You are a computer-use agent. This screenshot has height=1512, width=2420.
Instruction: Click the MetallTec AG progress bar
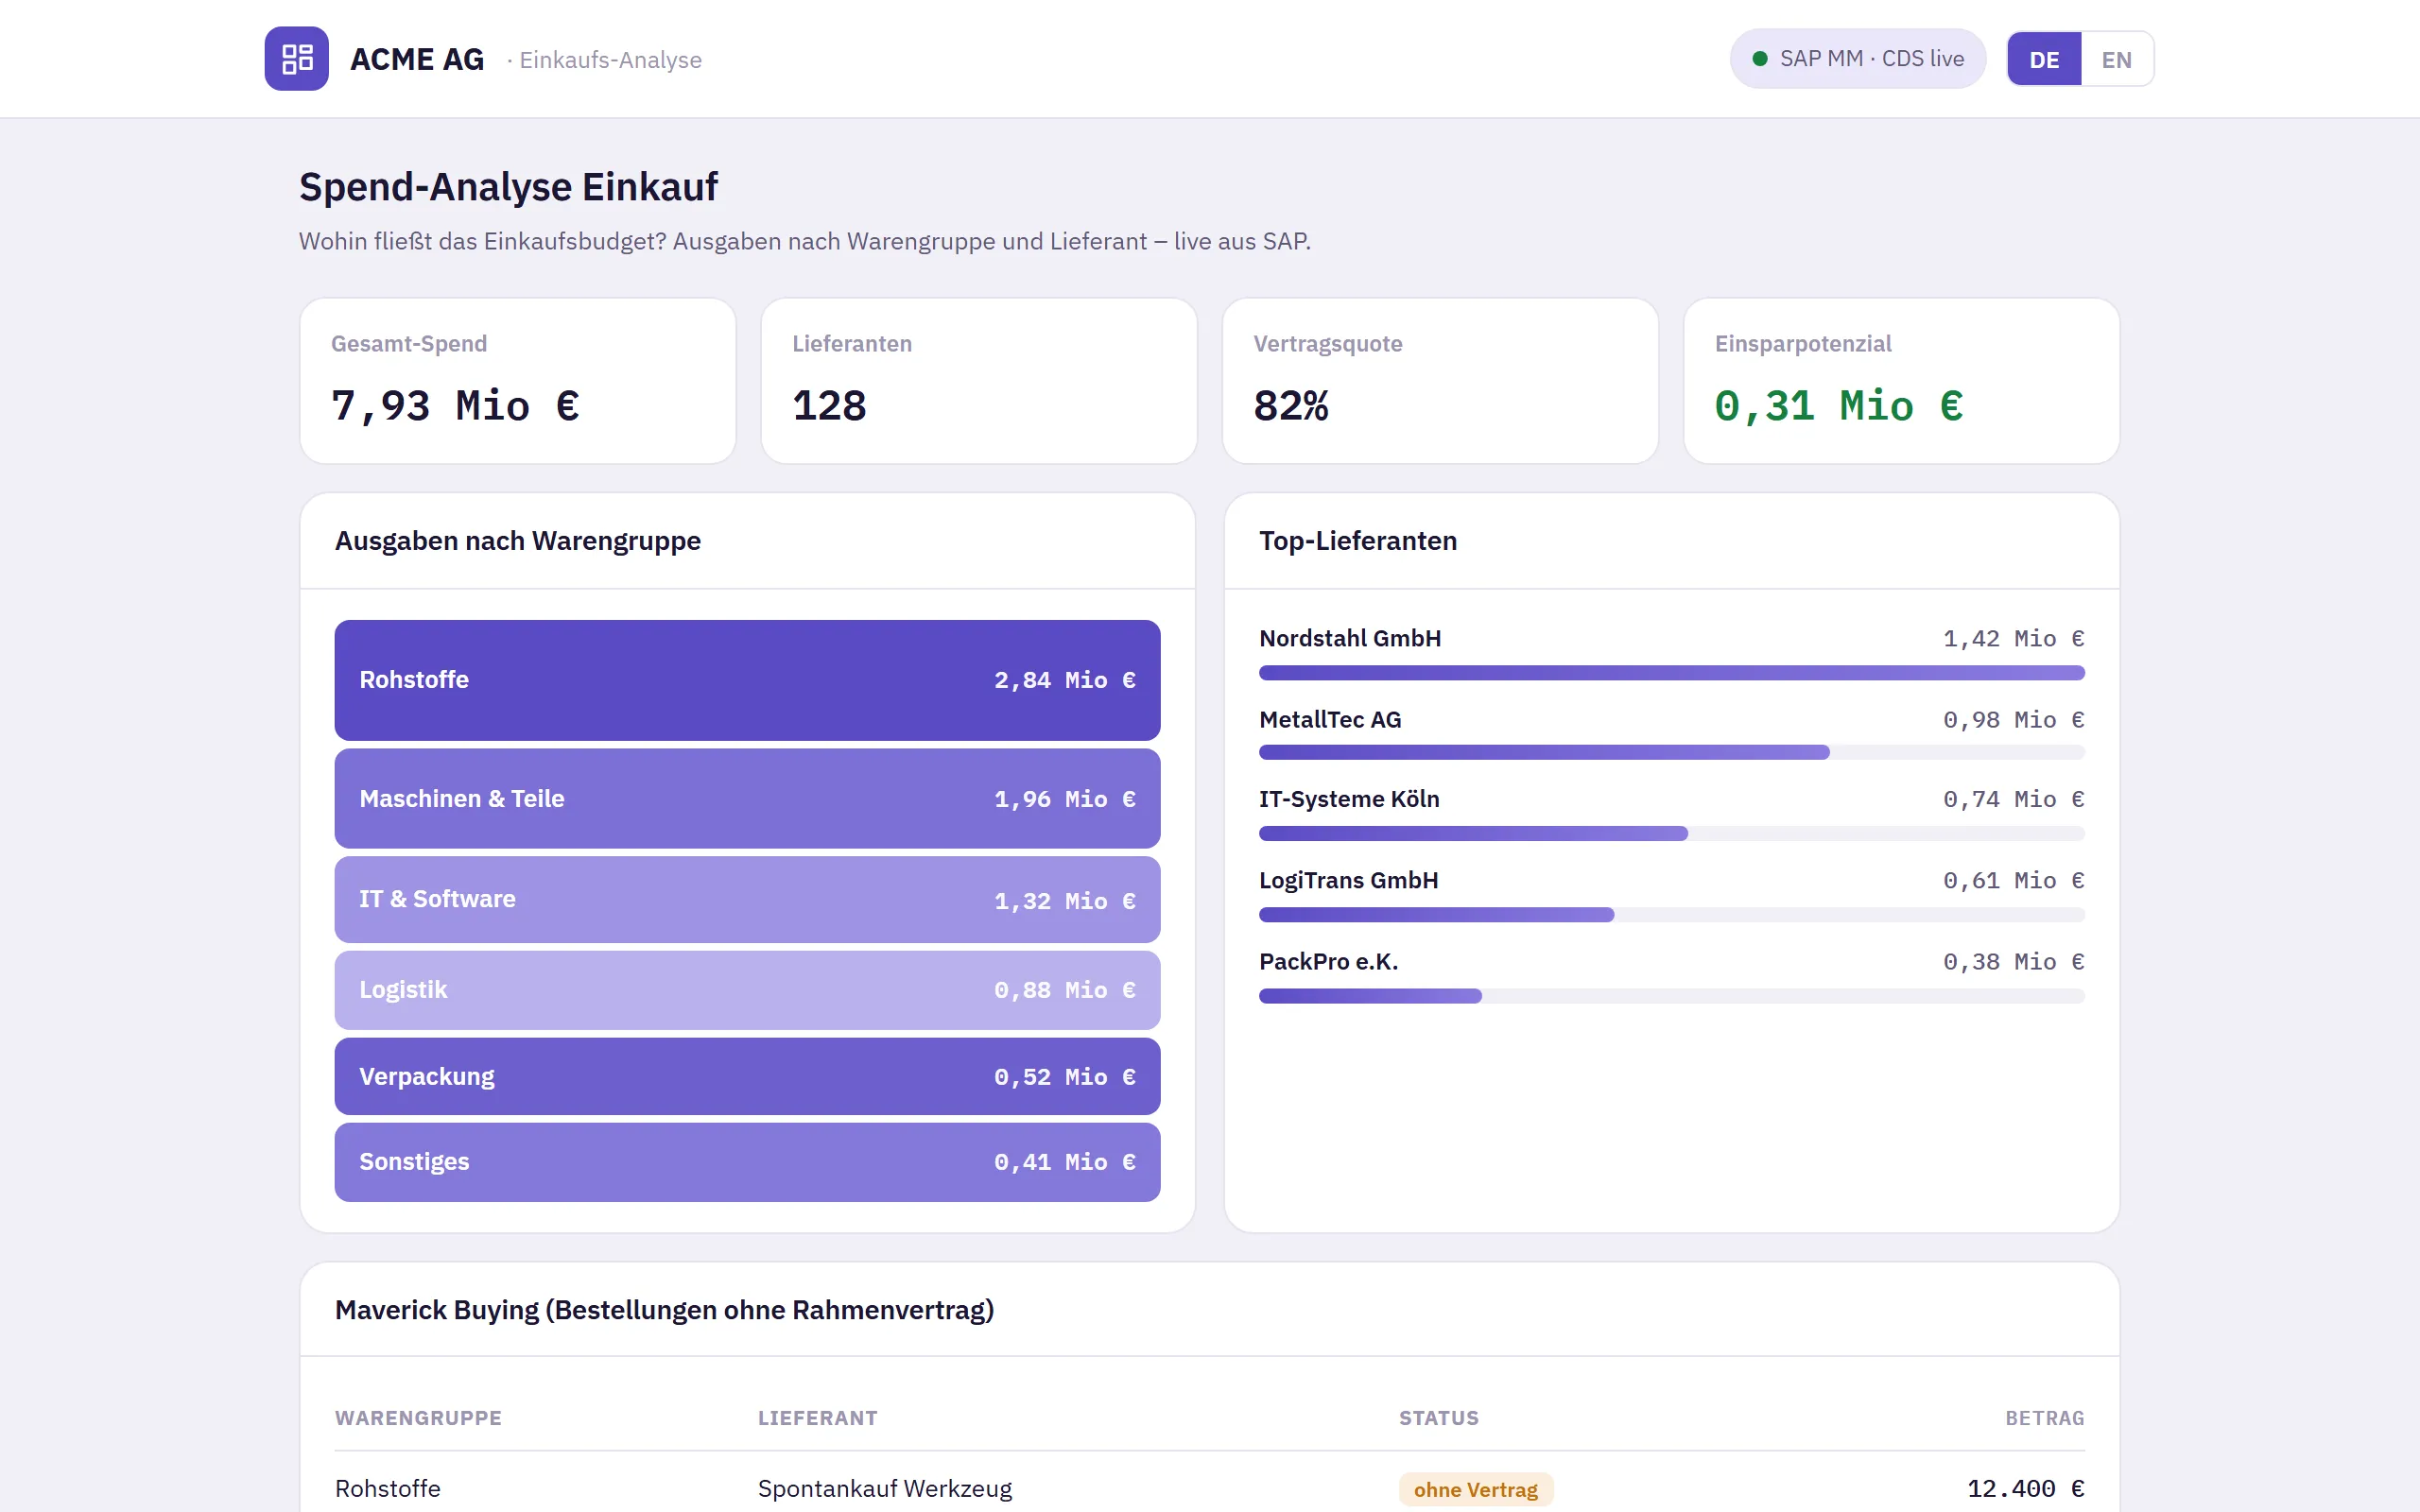pos(1671,753)
